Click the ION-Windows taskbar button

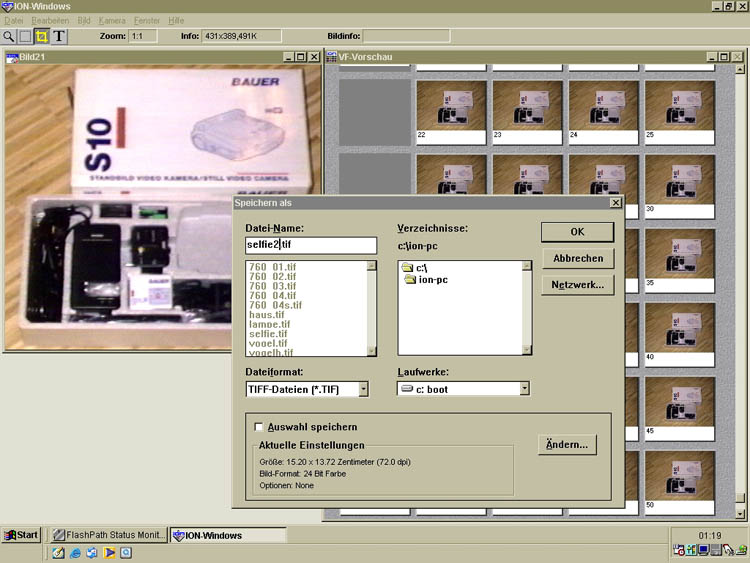coord(228,535)
